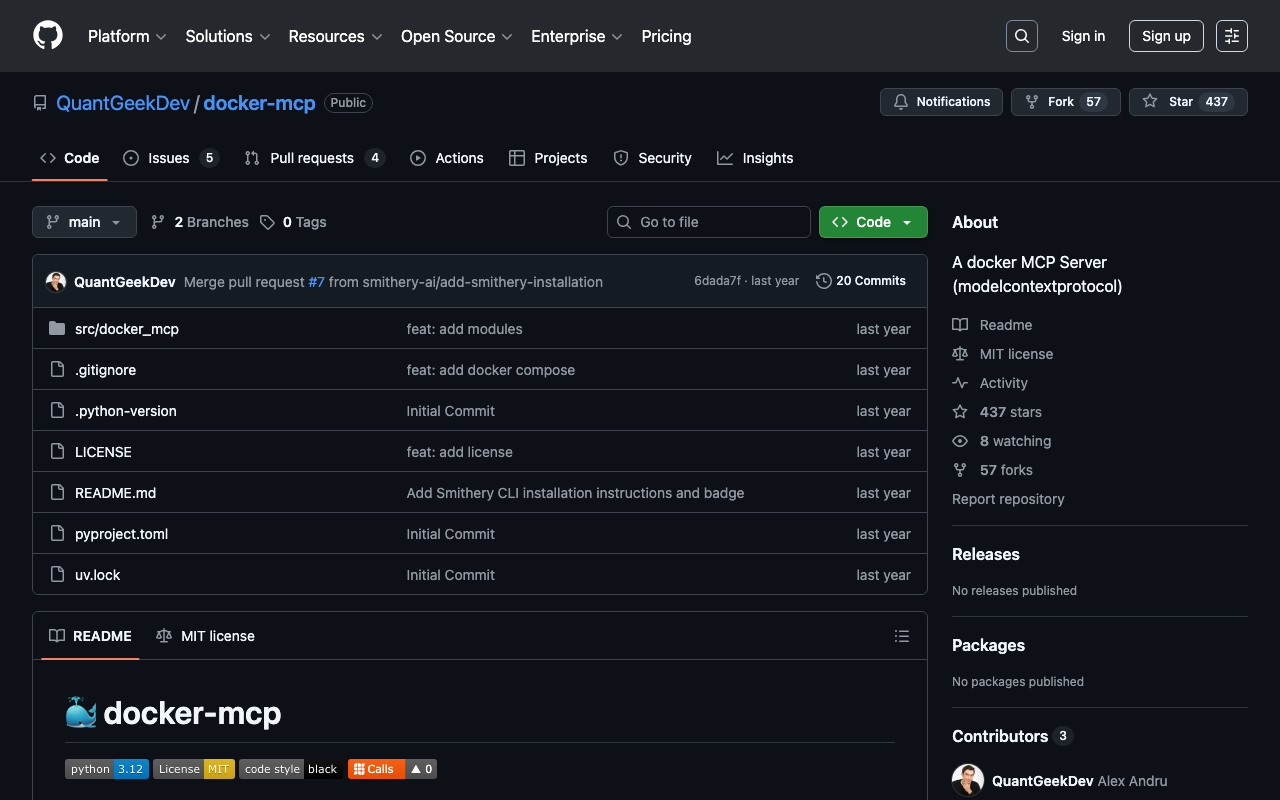Open the pyproject.toml file

[121, 534]
